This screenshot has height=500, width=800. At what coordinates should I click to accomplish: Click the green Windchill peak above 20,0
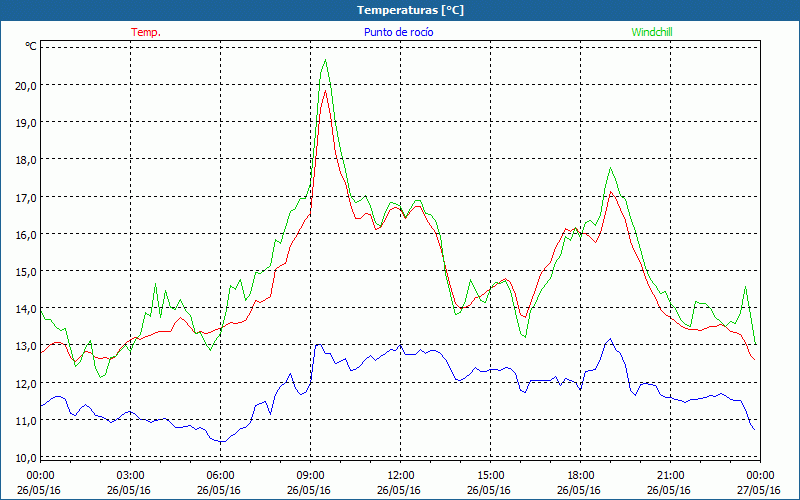pyautogui.click(x=326, y=60)
